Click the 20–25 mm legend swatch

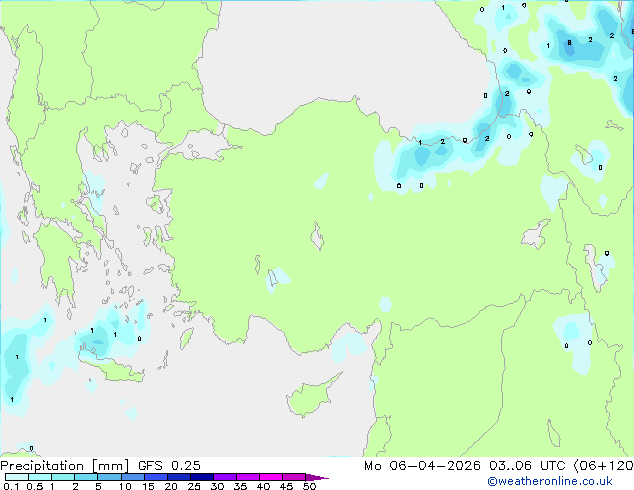(178, 477)
